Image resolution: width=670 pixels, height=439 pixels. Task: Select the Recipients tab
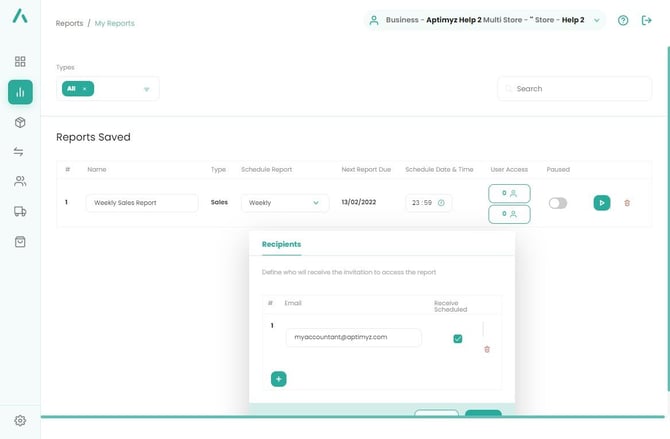[x=281, y=244]
